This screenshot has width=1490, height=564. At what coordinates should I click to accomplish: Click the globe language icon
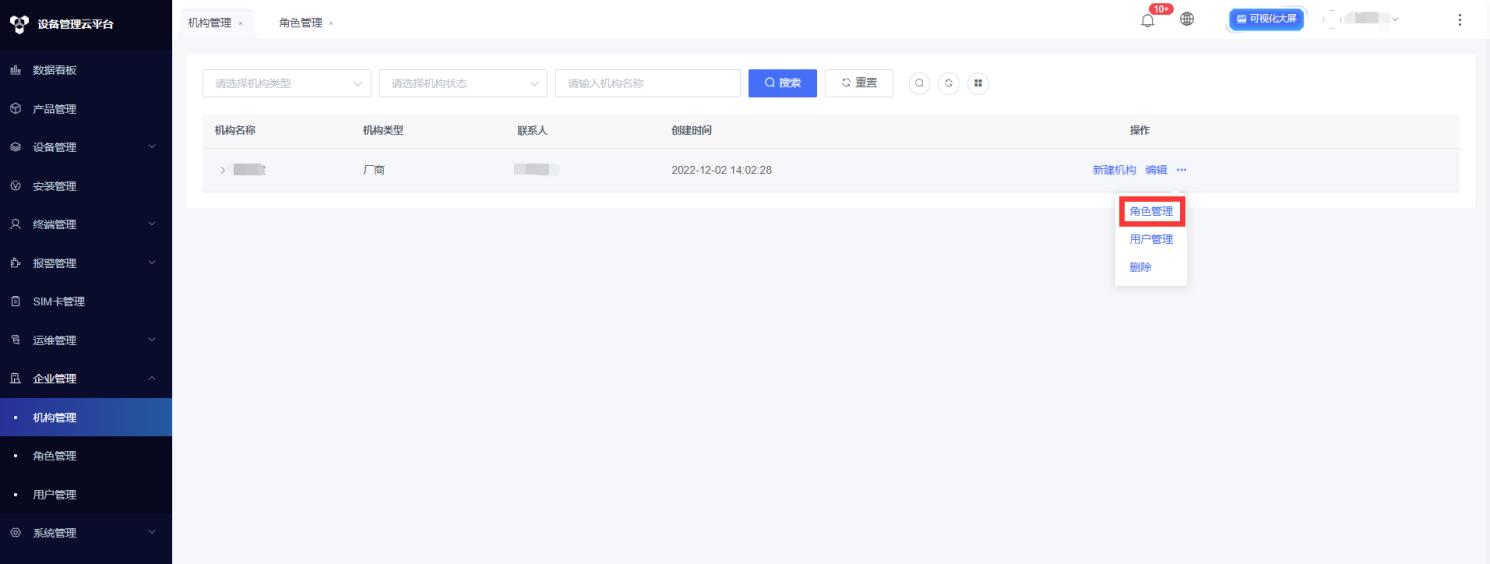coord(1187,19)
